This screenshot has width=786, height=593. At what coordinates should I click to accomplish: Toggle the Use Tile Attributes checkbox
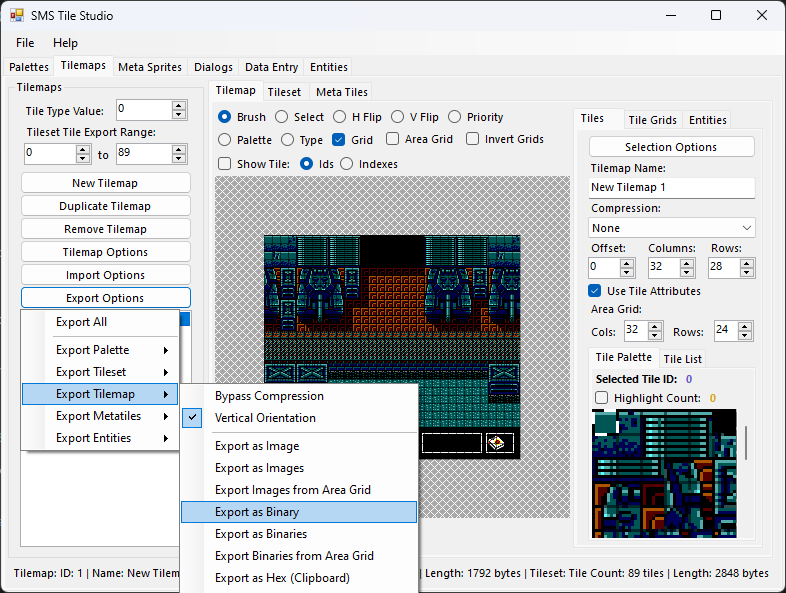coord(595,291)
